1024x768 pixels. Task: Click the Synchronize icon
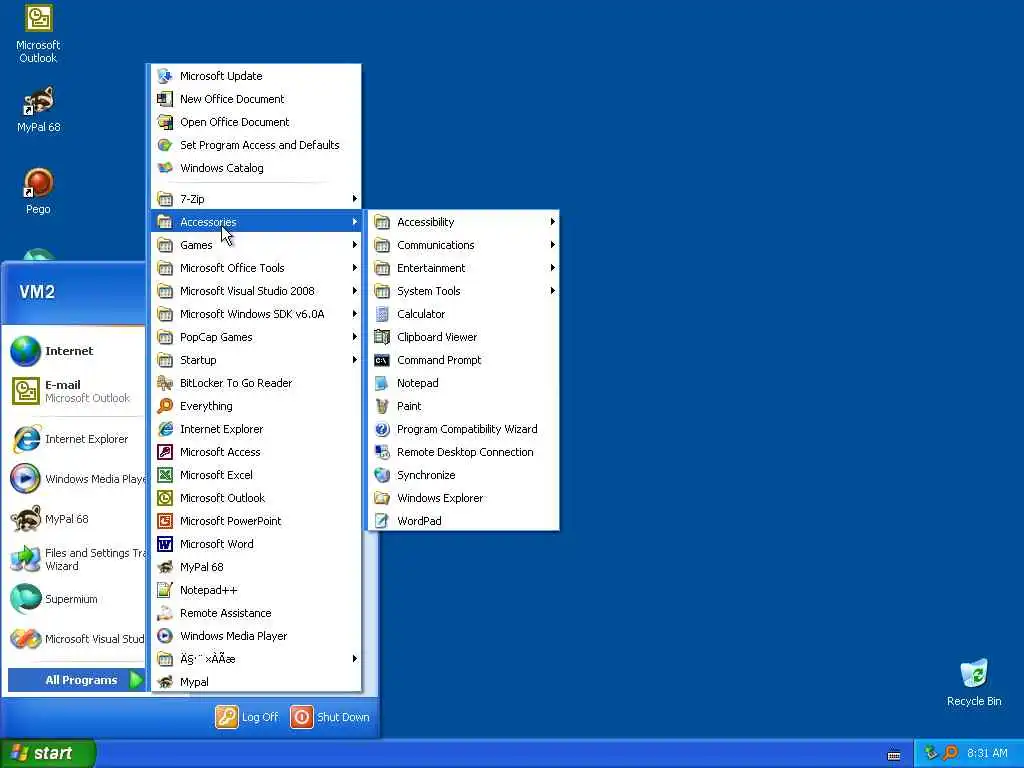pyautogui.click(x=382, y=475)
